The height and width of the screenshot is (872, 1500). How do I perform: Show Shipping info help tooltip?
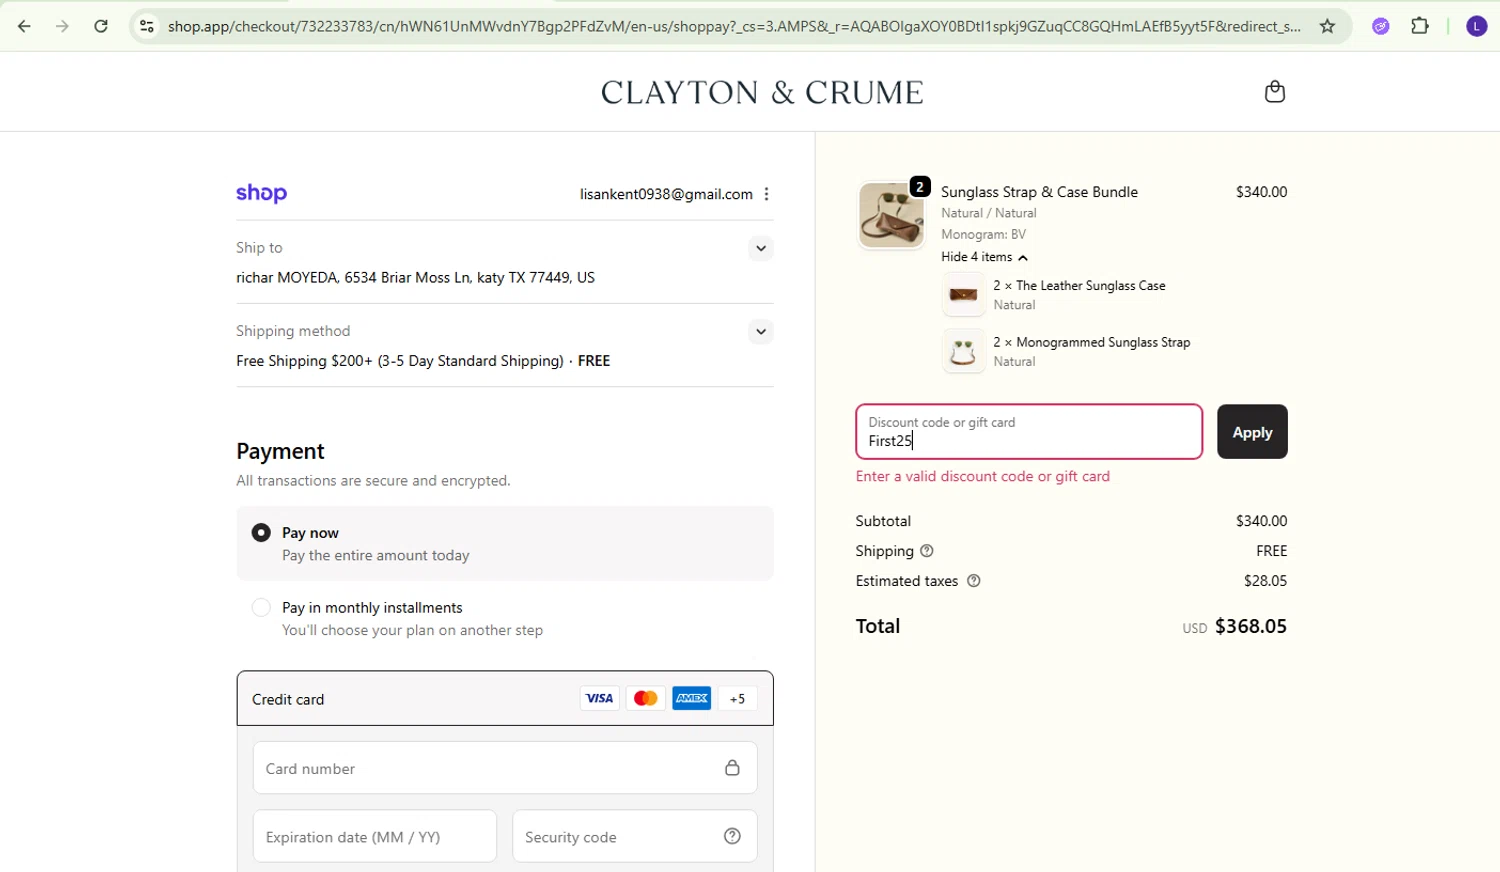pos(927,551)
